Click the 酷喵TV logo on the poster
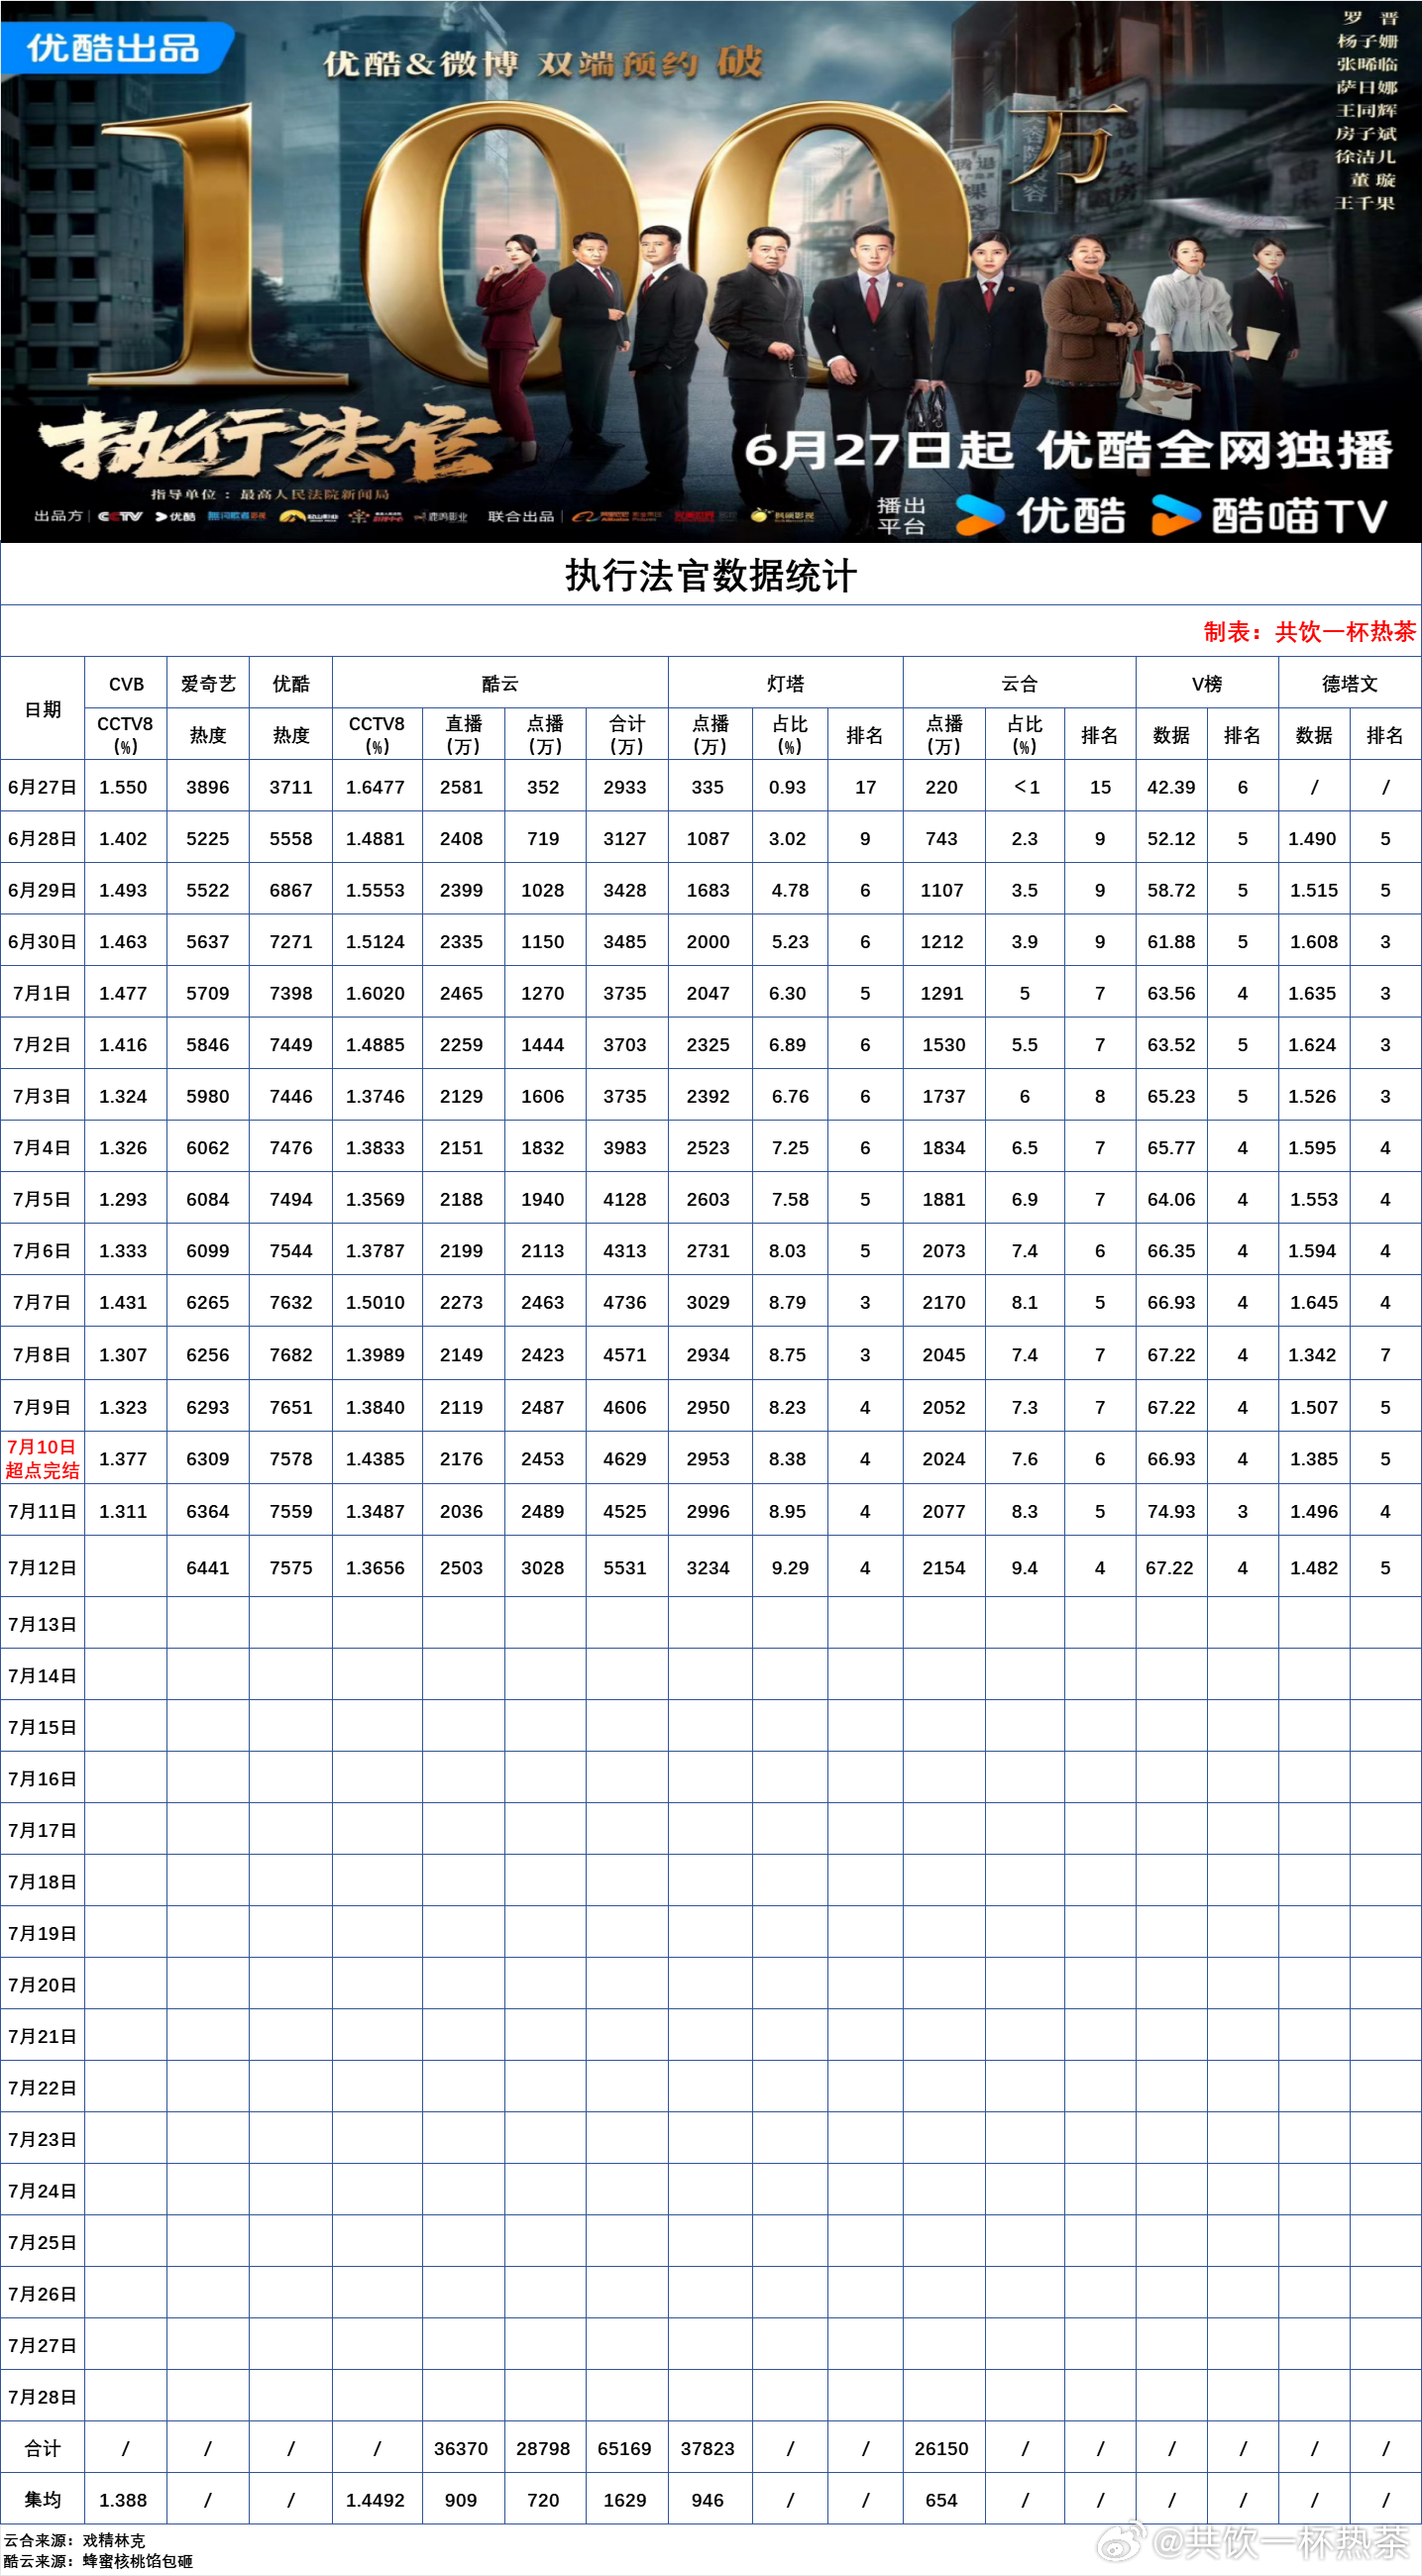This screenshot has height=2576, width=1422. coord(1269,515)
